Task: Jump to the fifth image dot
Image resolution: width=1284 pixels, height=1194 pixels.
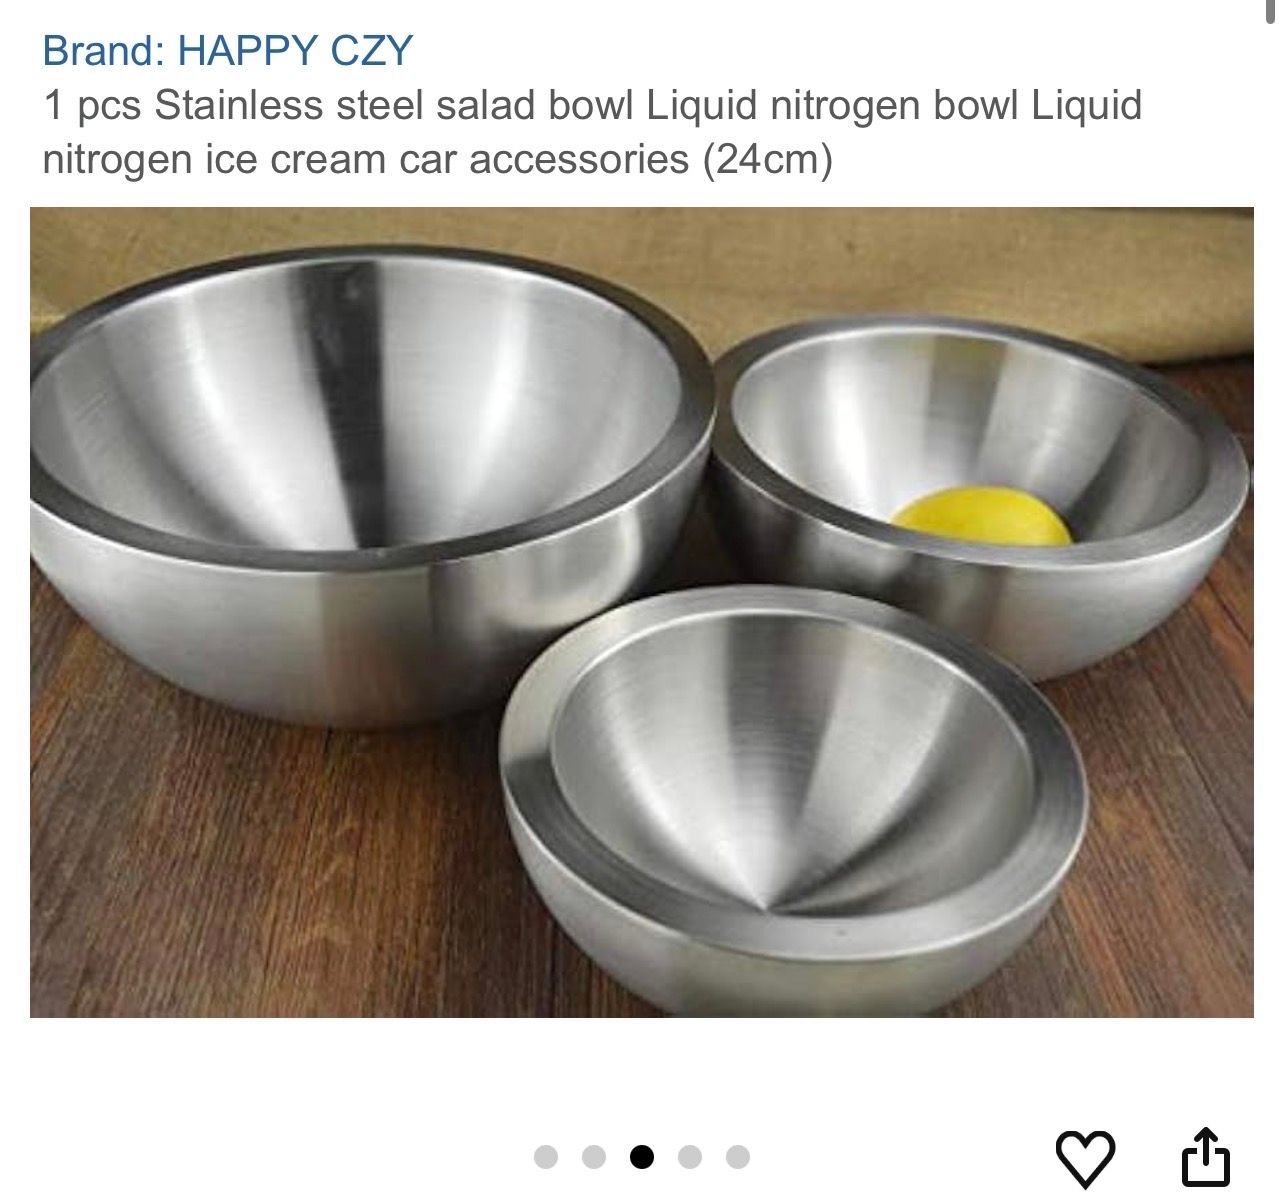Action: (737, 1157)
